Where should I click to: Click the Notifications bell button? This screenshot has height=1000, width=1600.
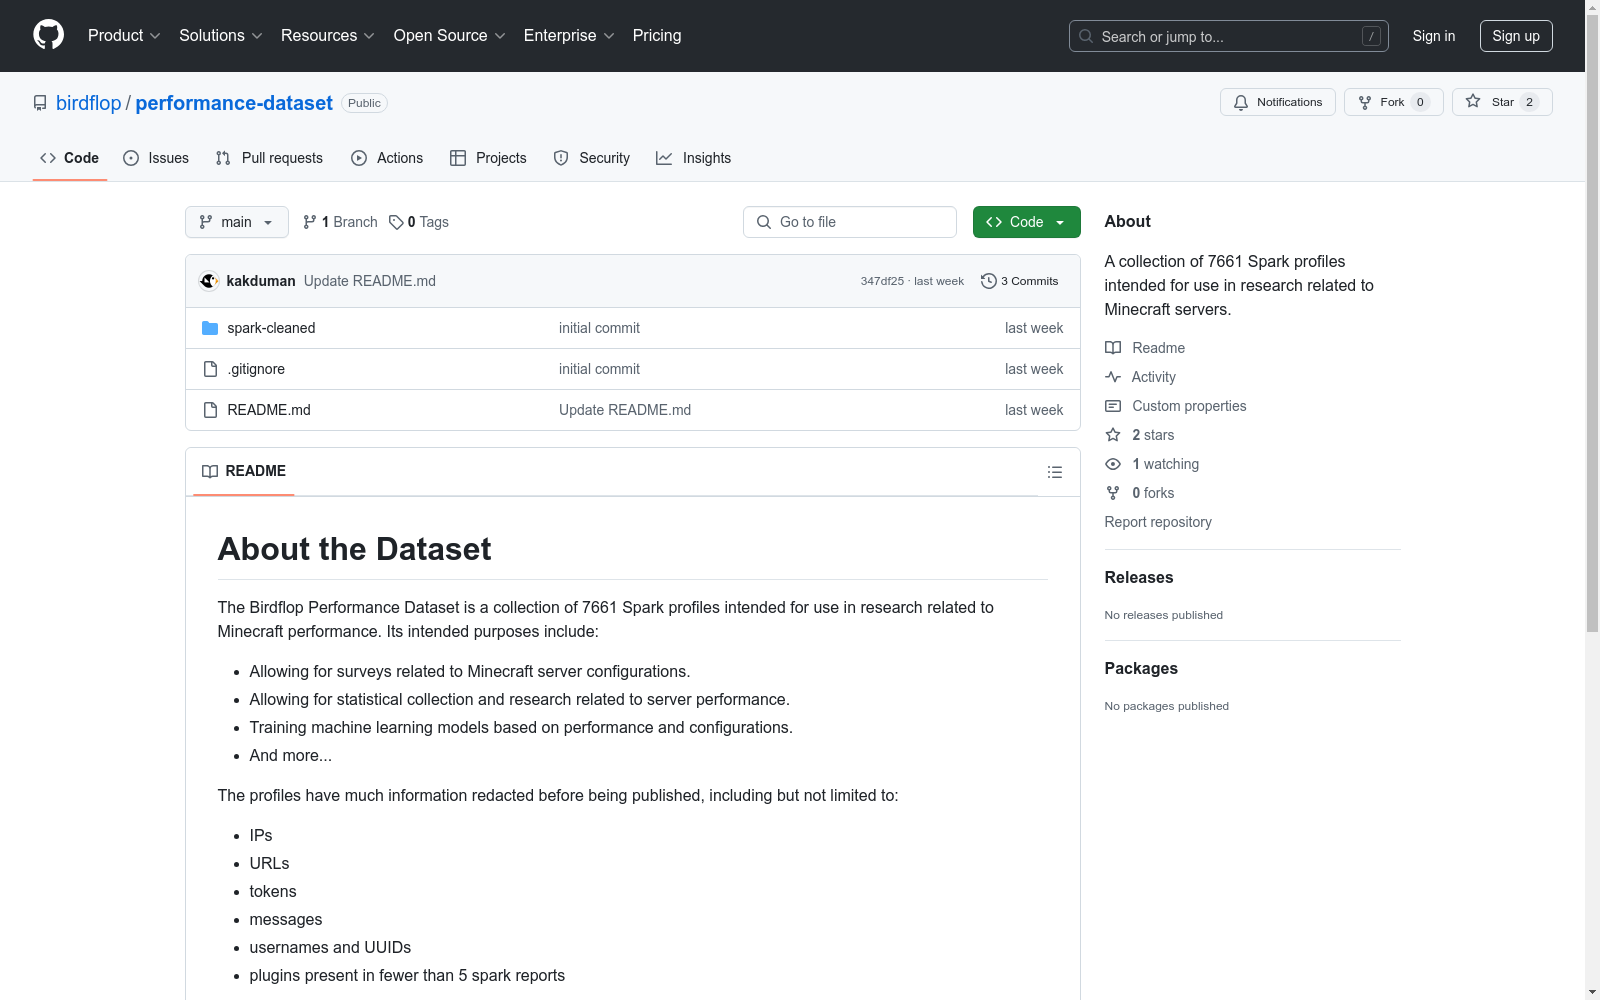tap(1277, 102)
